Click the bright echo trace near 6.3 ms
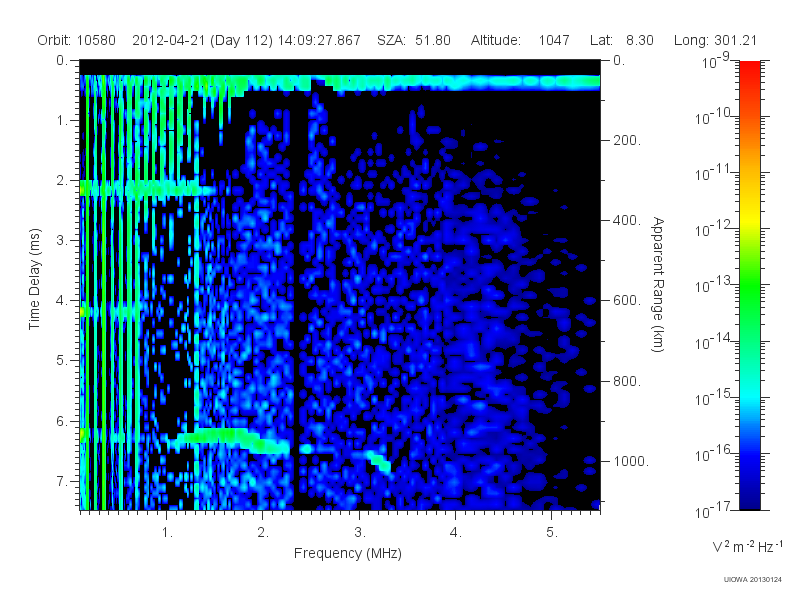The height and width of the screenshot is (600, 800). [230, 440]
